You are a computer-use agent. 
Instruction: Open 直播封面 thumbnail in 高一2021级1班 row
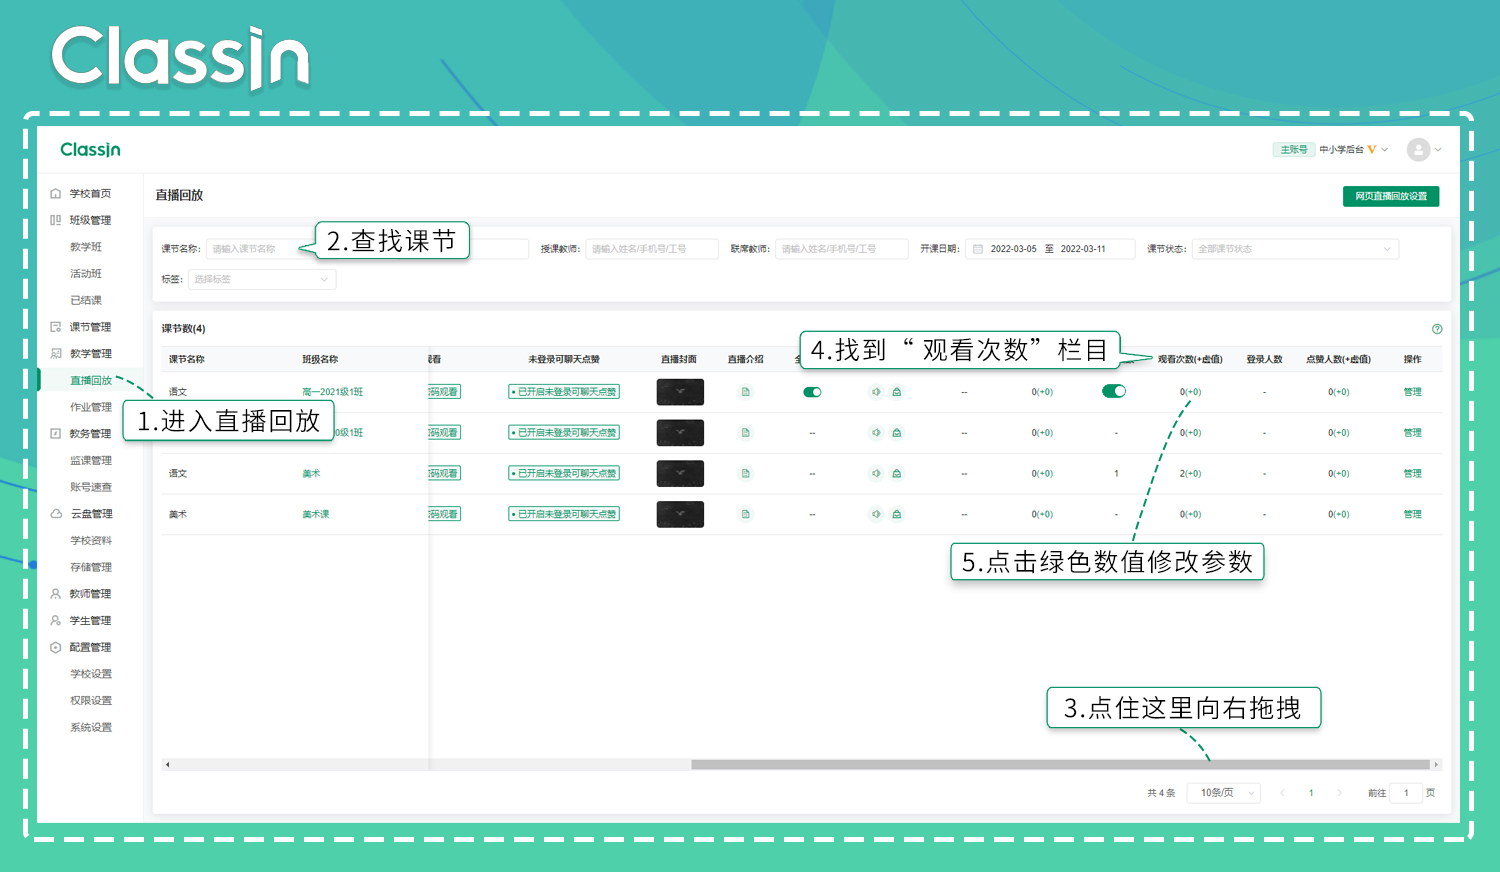coord(680,392)
